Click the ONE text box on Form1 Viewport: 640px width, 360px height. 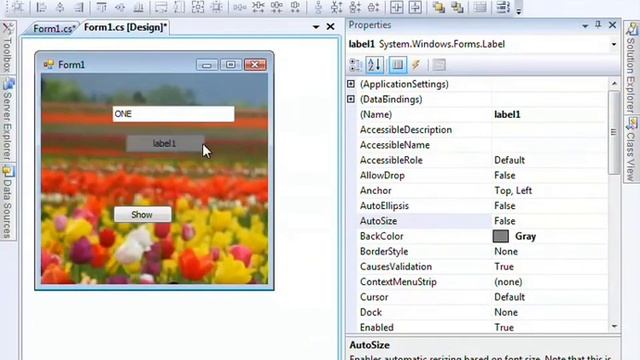173,114
